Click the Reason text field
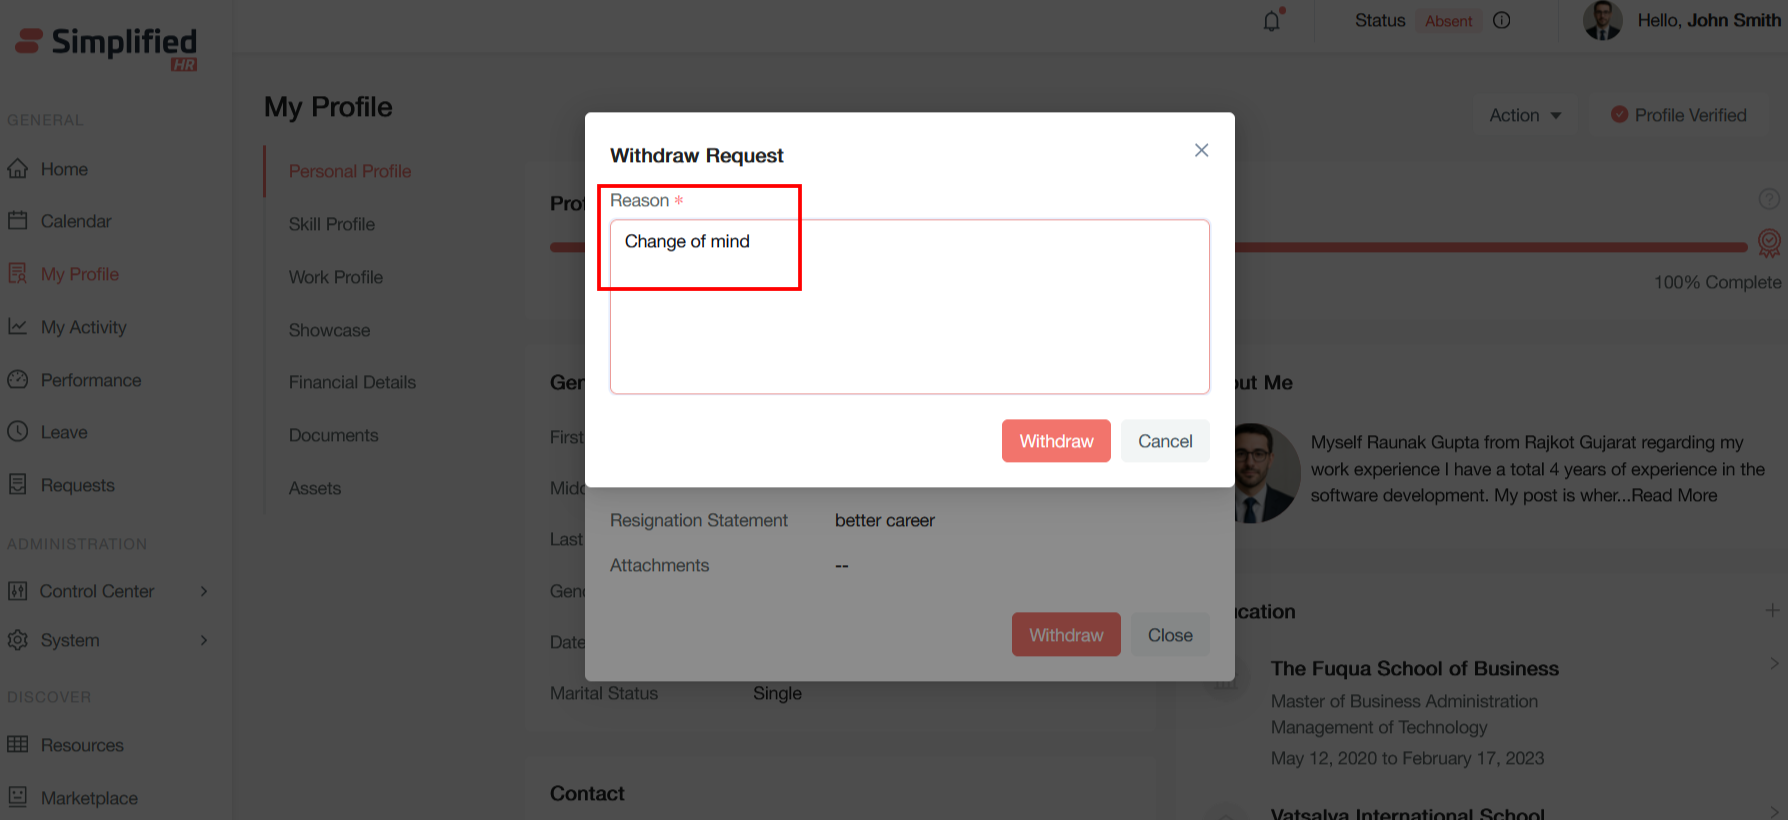 (910, 307)
